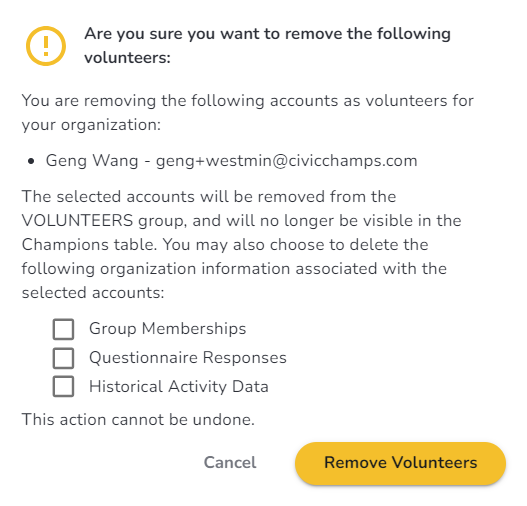
Task: Click the word VOLUNTEERS in the paragraph
Action: 77,221
